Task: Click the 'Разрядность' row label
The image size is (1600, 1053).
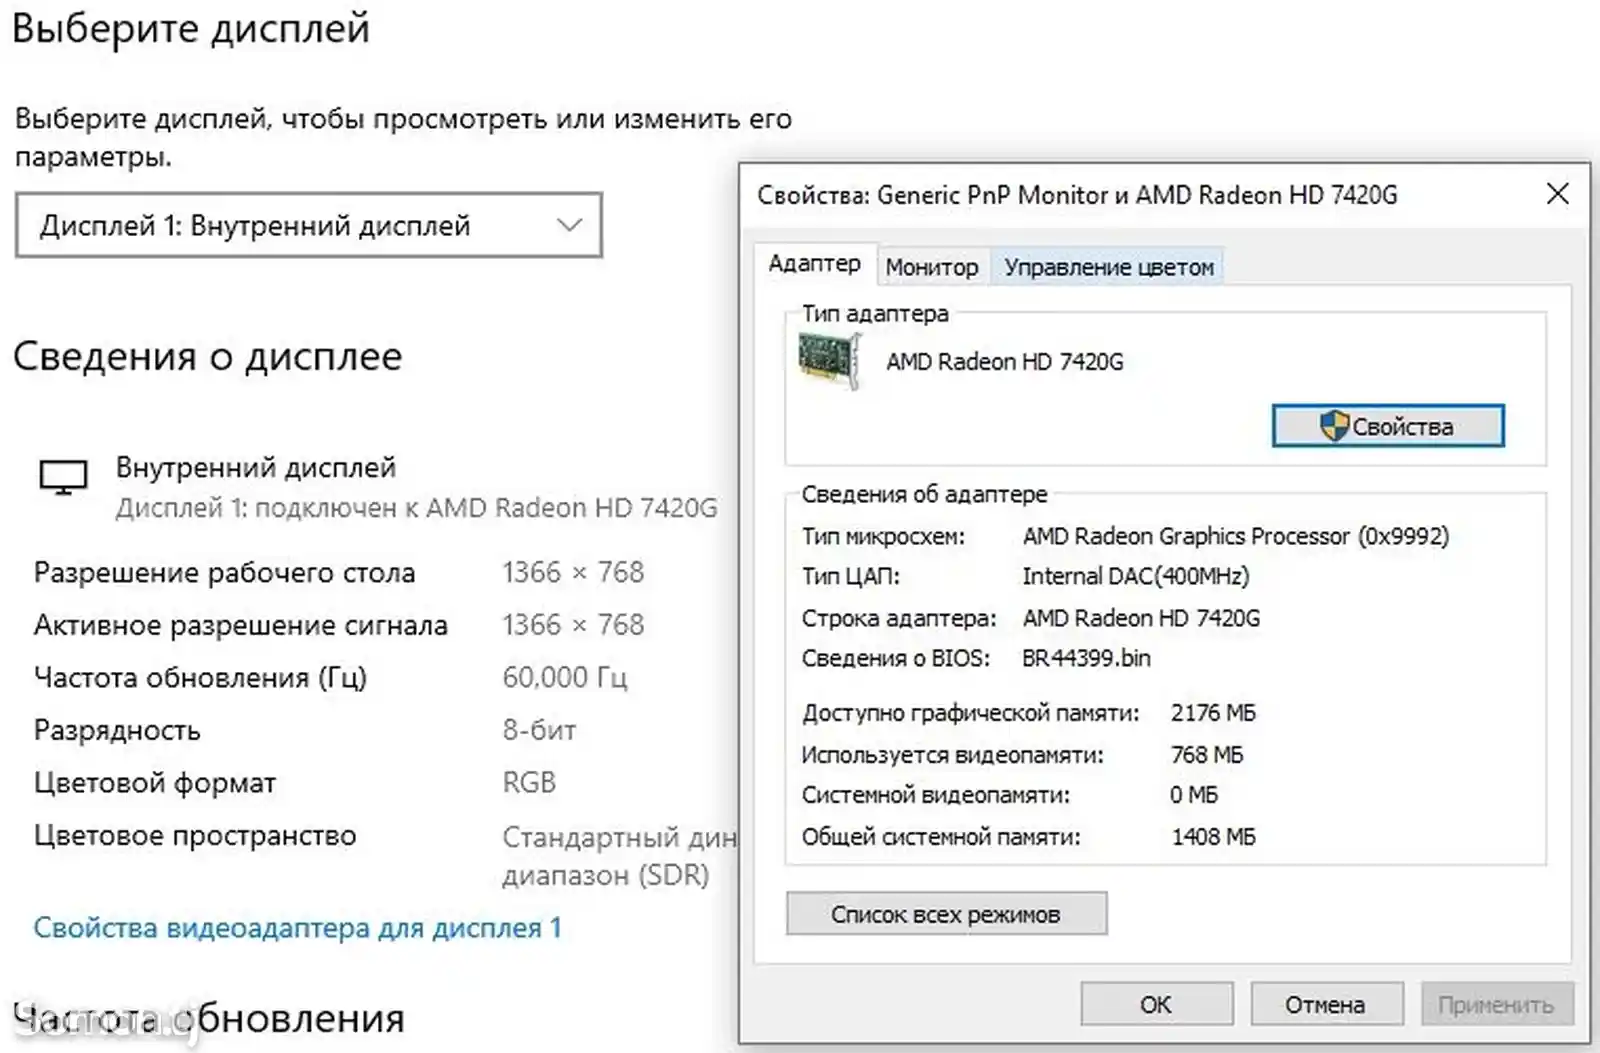Action: click(x=117, y=731)
